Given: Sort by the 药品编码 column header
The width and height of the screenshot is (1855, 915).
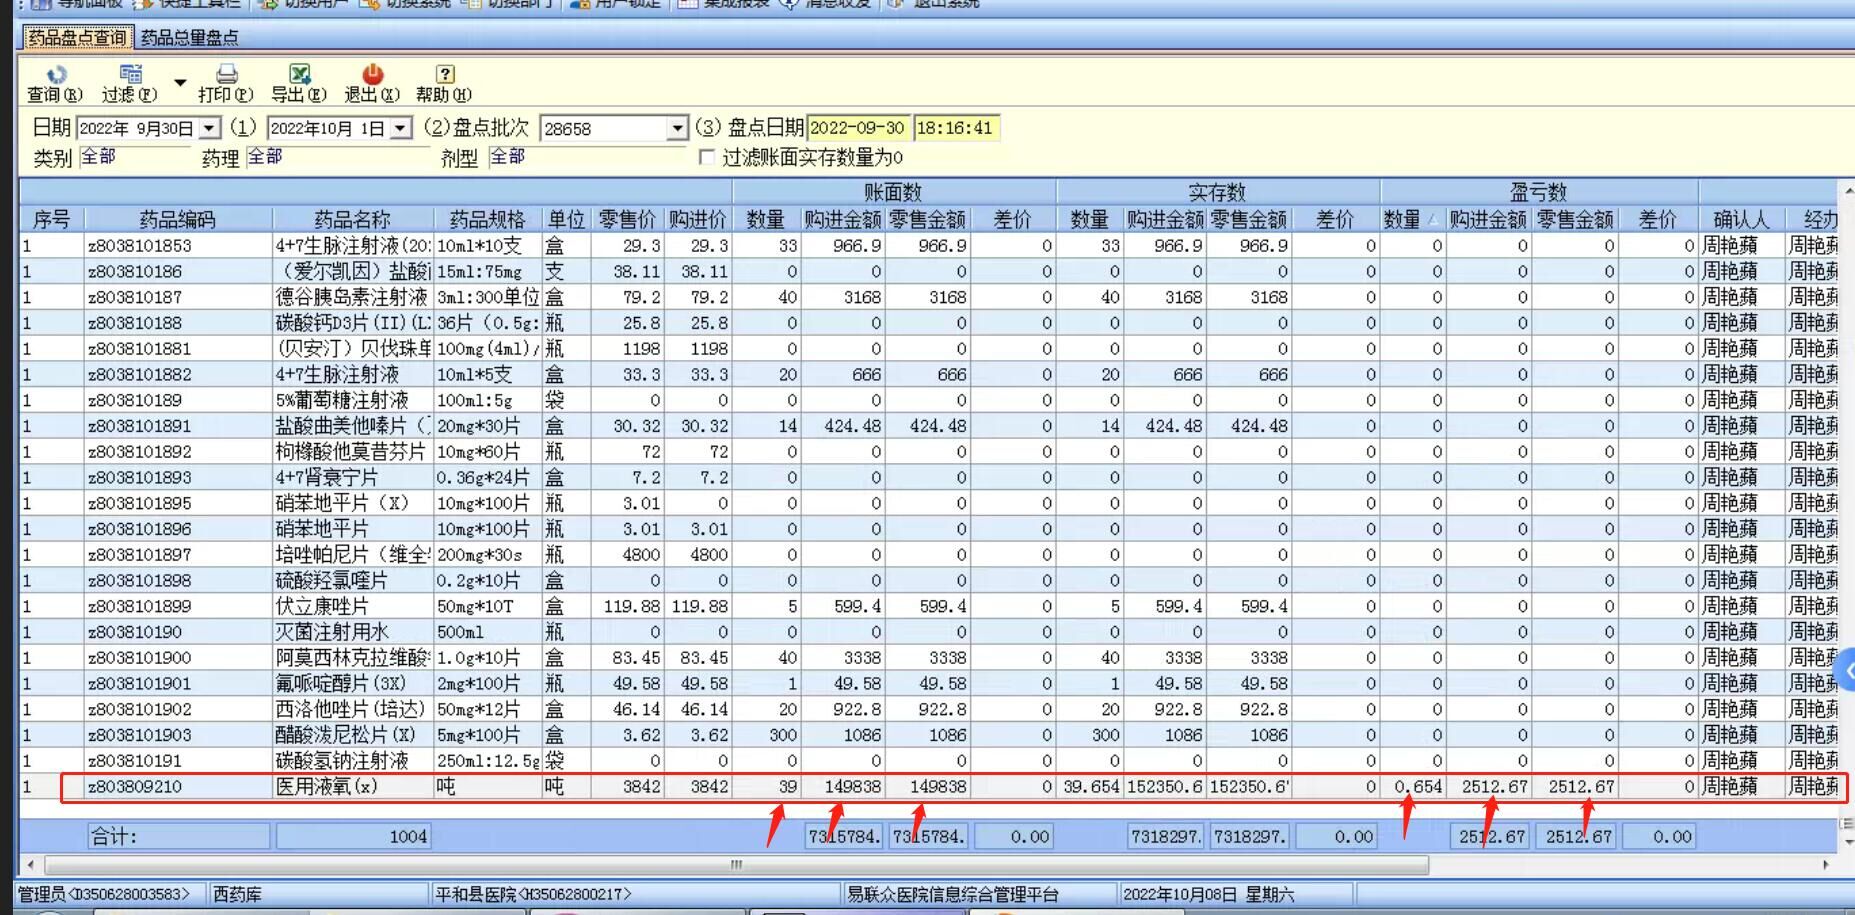Looking at the screenshot, I should click(x=178, y=220).
